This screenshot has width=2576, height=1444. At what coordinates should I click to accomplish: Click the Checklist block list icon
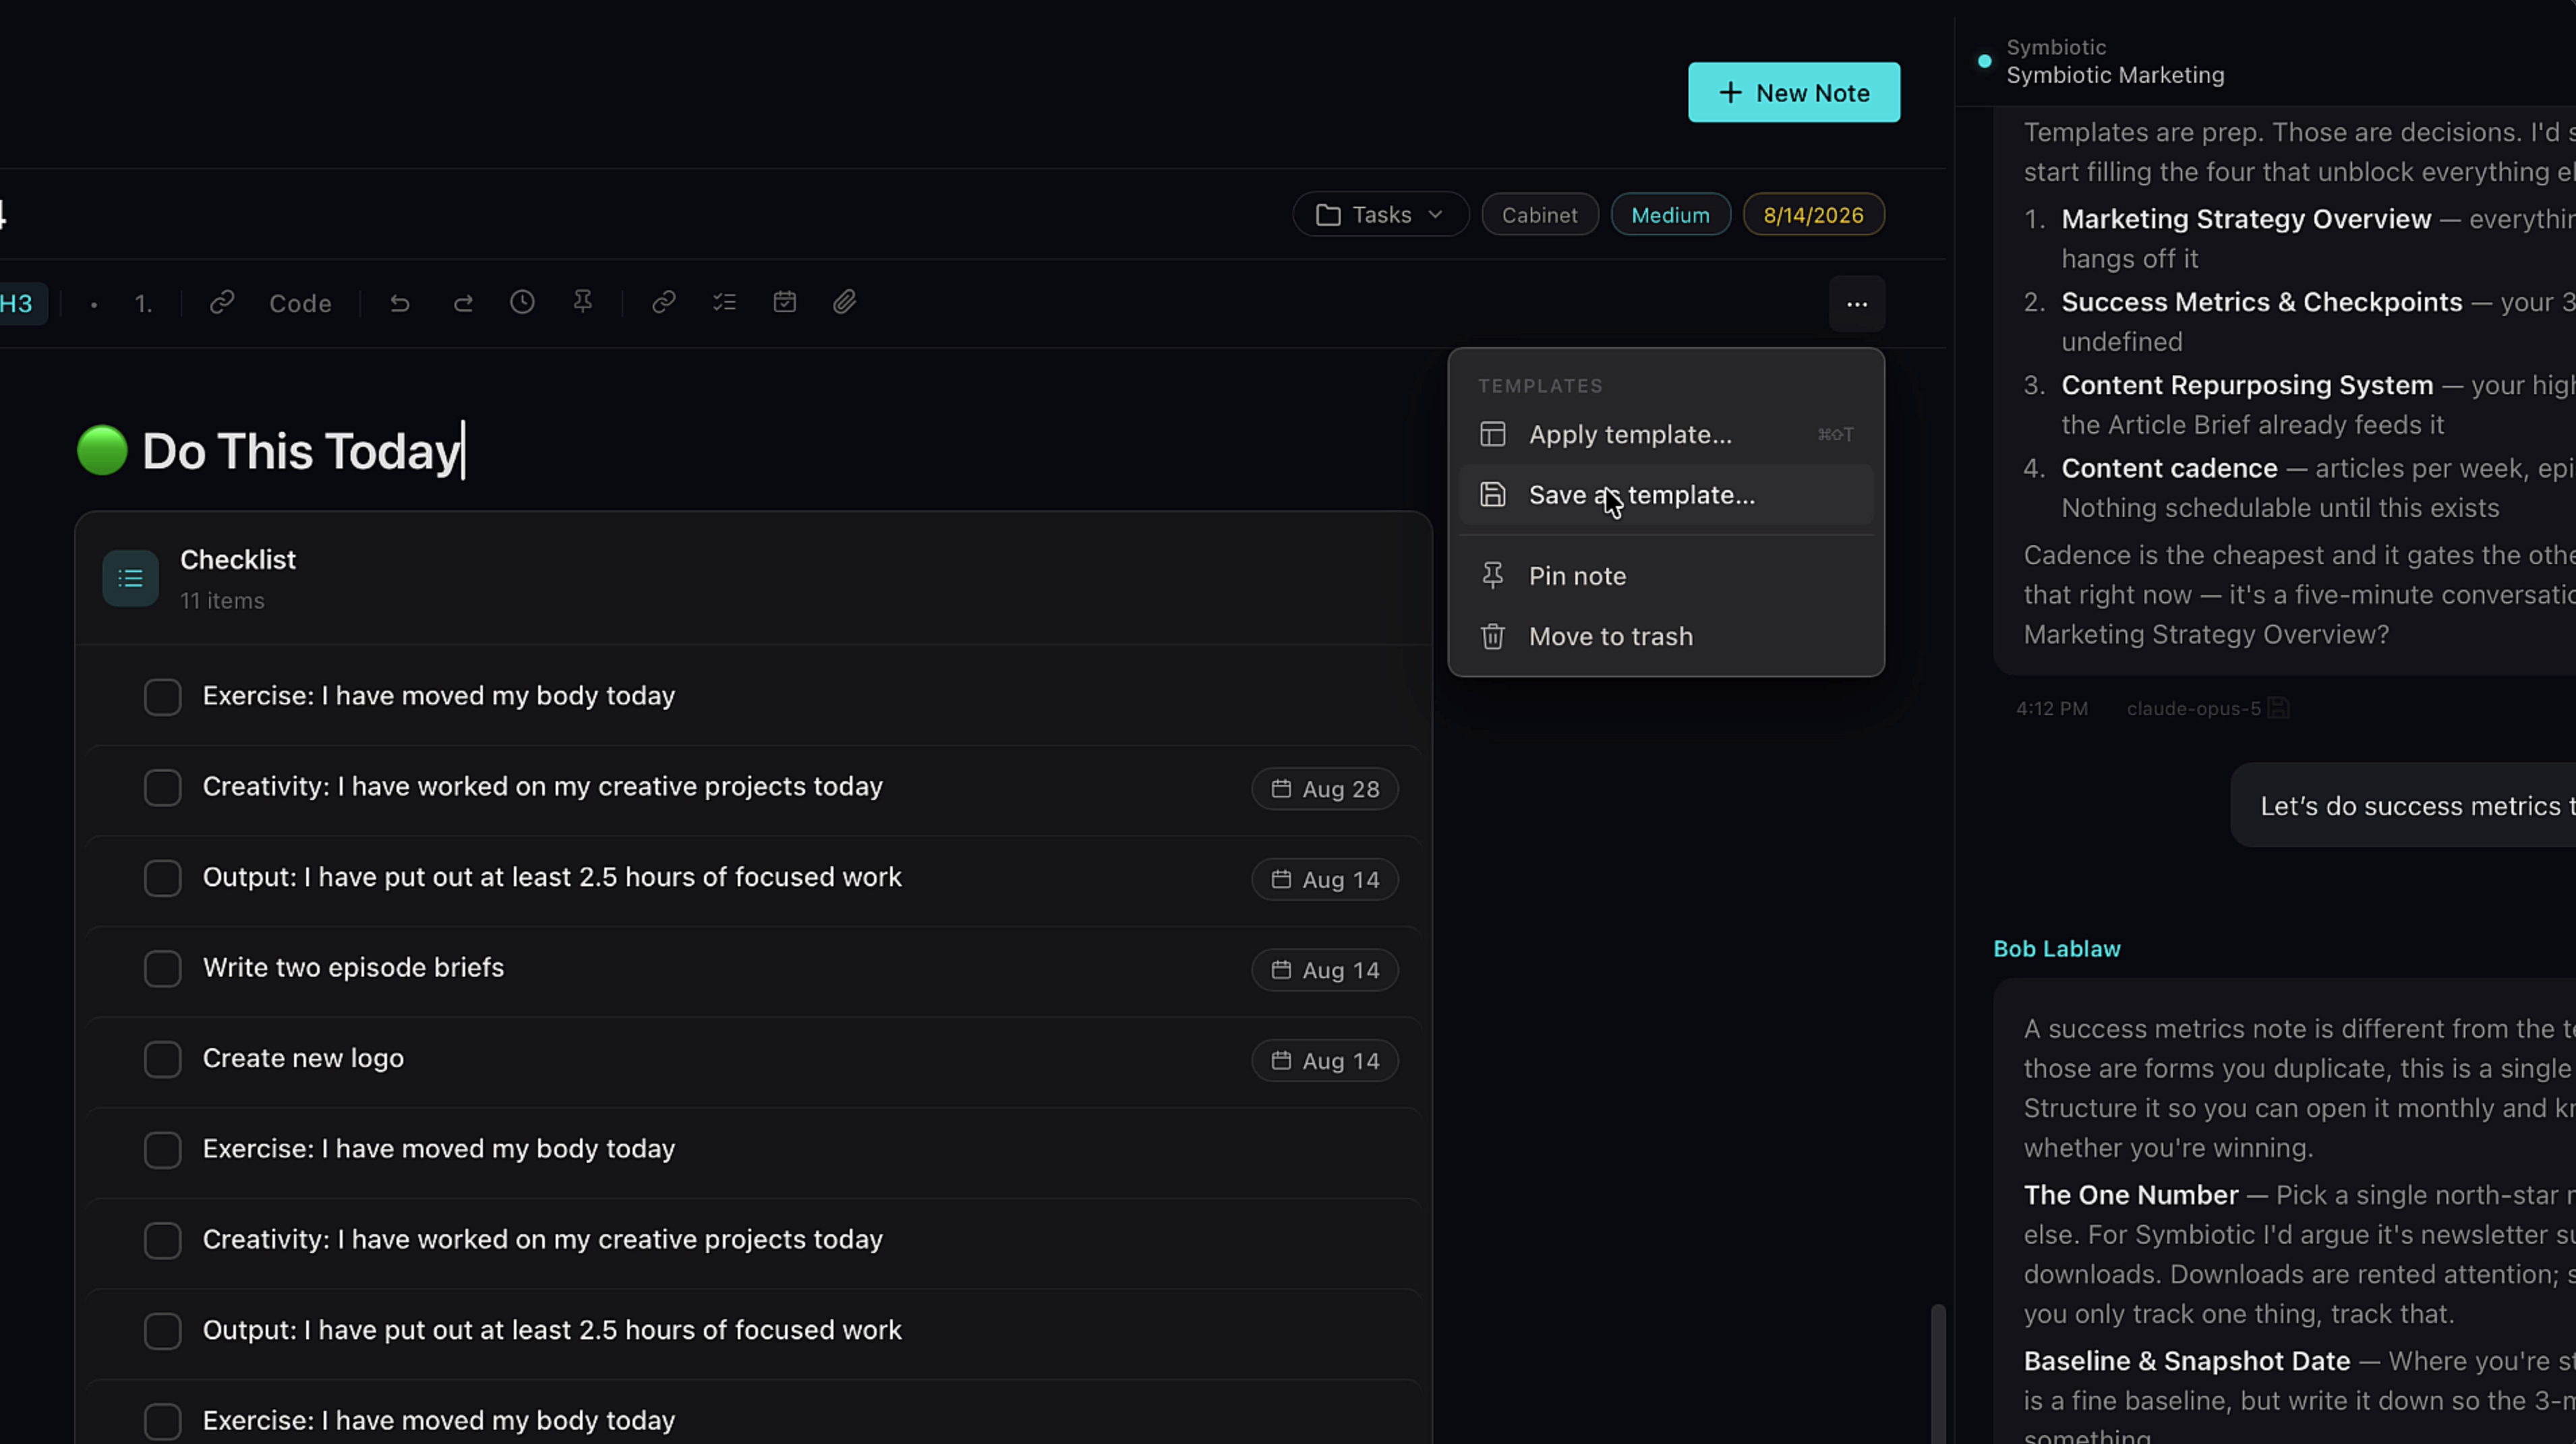130,578
